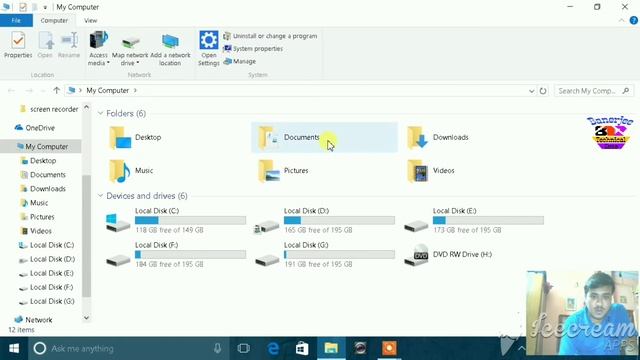The image size is (640, 360).
Task: Collapse the ribbon with the chevron
Action: click(x=621, y=20)
